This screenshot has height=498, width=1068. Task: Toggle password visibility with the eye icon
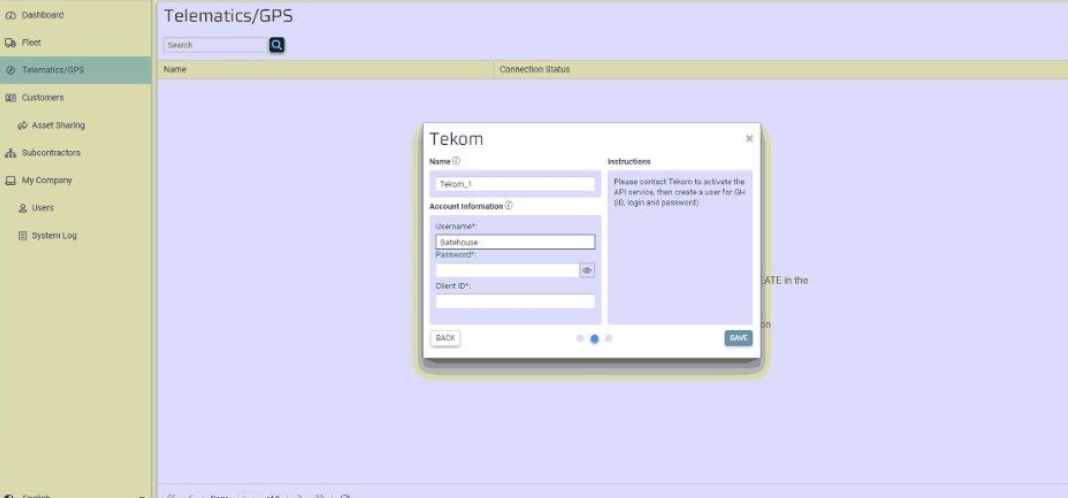pos(587,270)
